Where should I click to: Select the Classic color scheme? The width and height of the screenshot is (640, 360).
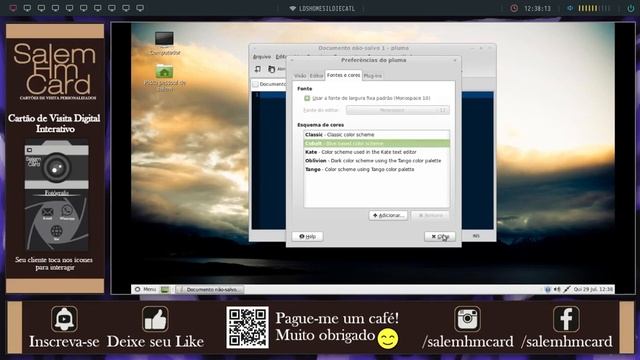[376, 135]
